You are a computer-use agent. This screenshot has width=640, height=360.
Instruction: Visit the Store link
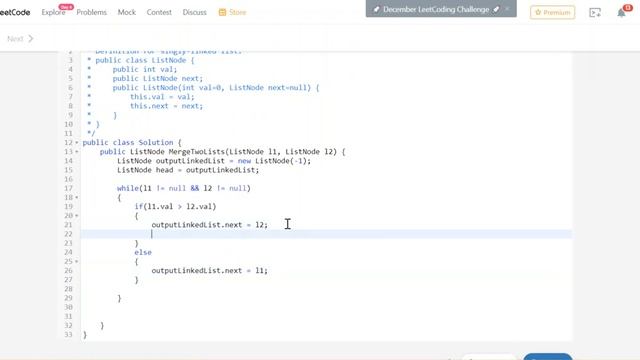(238, 12)
